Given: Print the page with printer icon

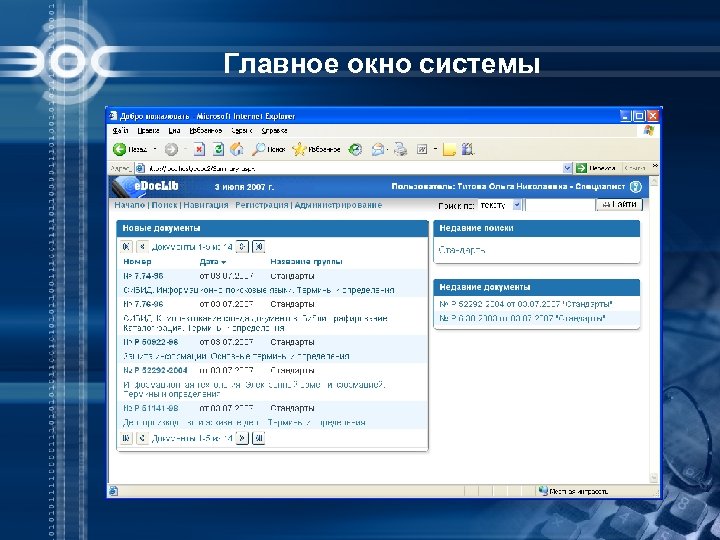Looking at the screenshot, I should 400,149.
